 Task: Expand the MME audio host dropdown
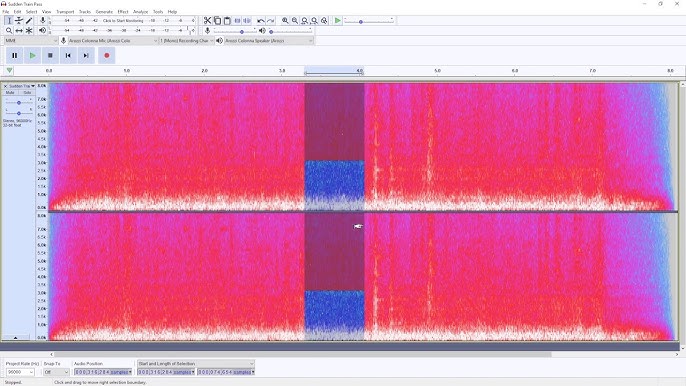coord(31,41)
